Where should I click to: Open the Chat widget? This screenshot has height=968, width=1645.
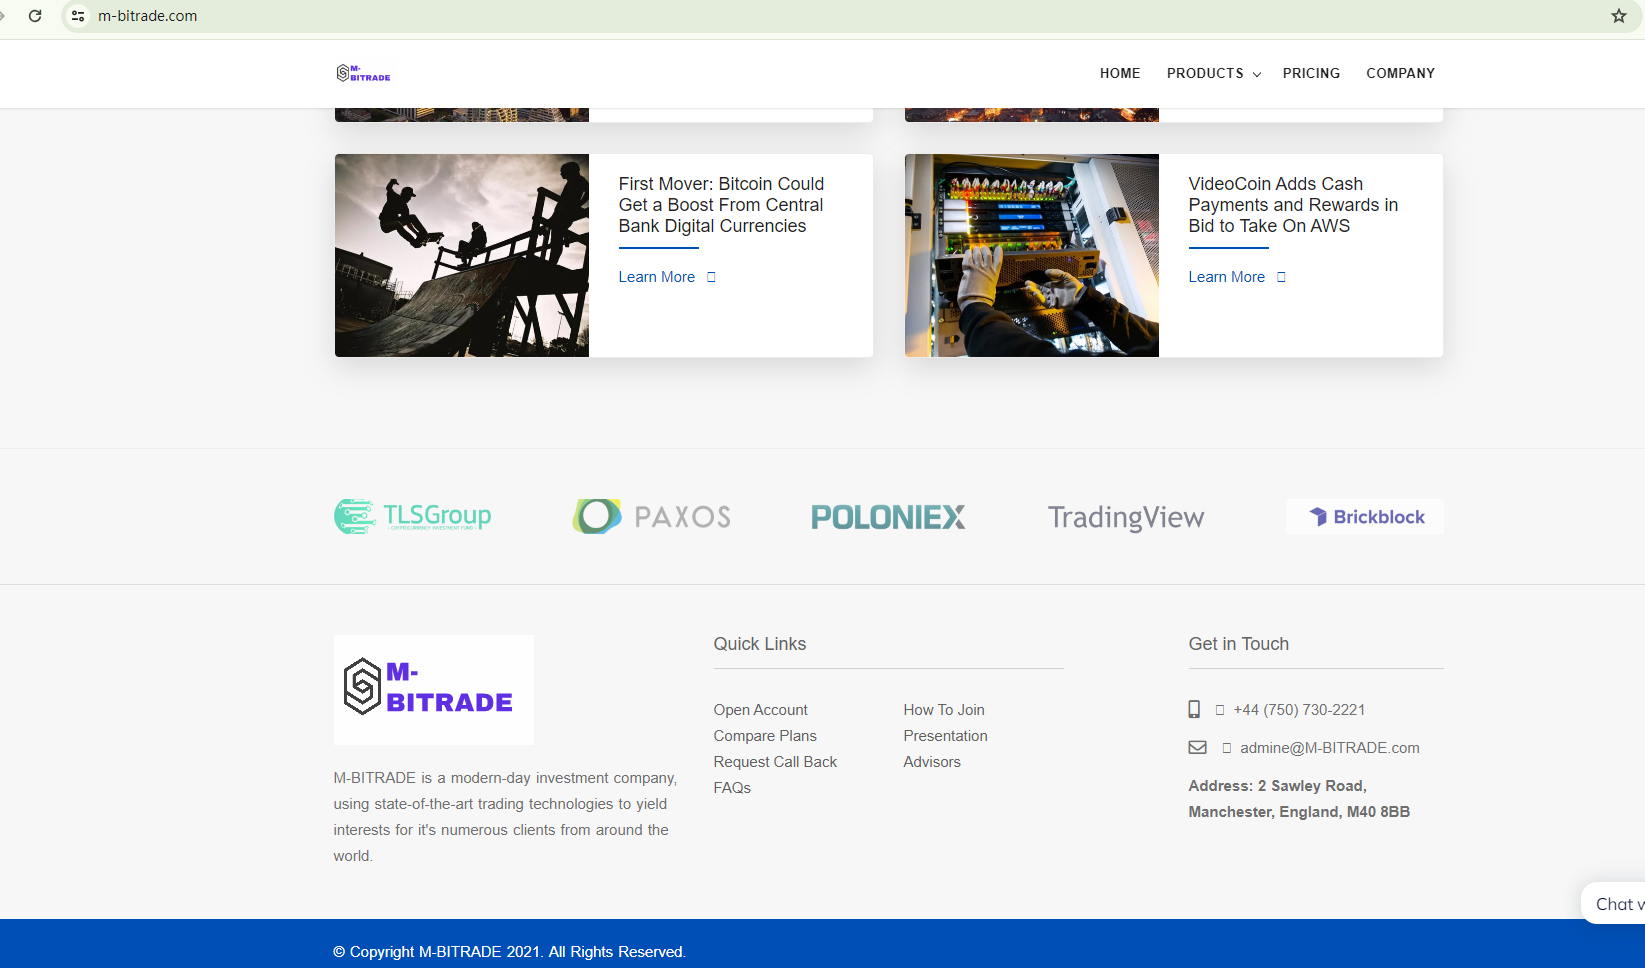(1615, 904)
